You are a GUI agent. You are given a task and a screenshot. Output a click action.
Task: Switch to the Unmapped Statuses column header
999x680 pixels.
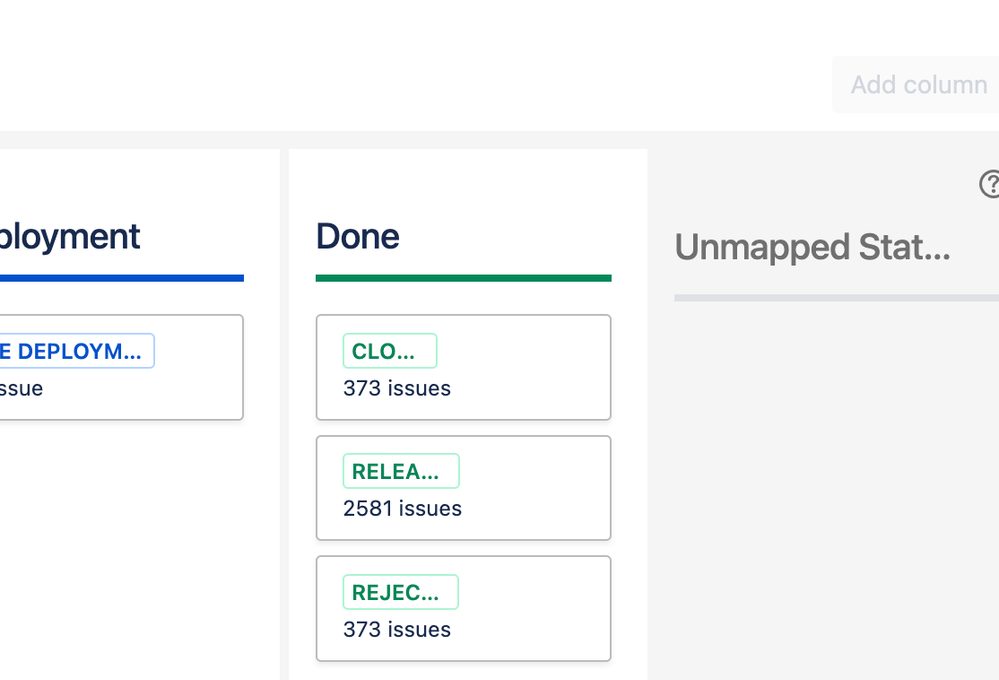click(812, 247)
